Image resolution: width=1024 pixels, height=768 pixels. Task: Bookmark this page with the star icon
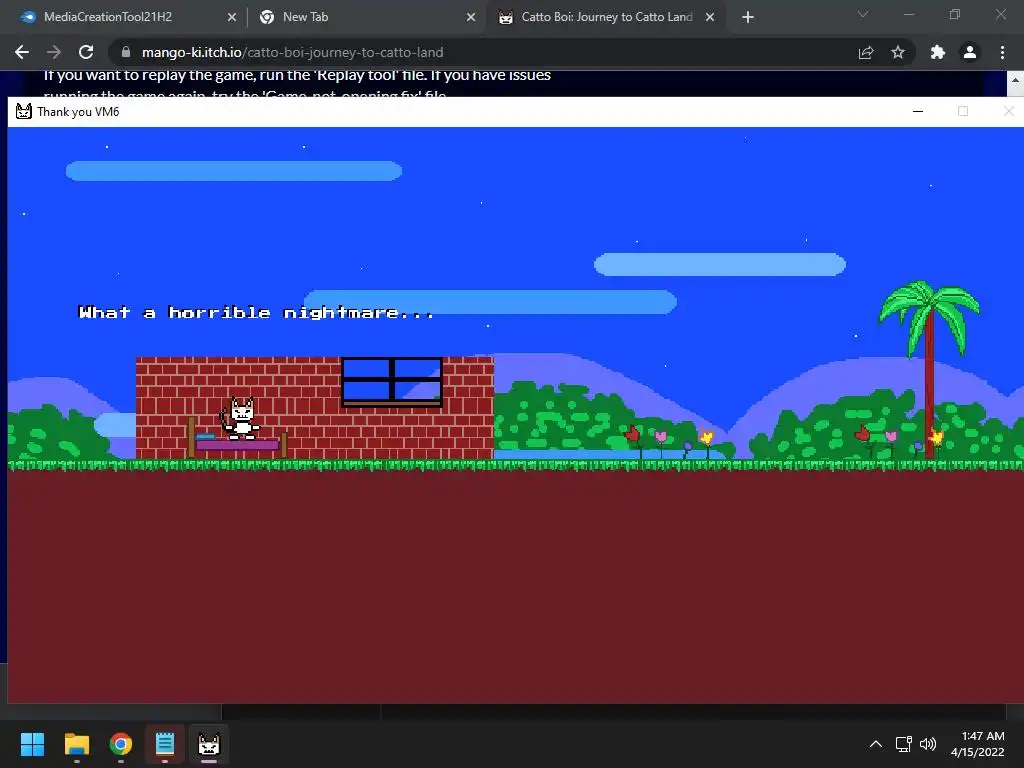[898, 52]
